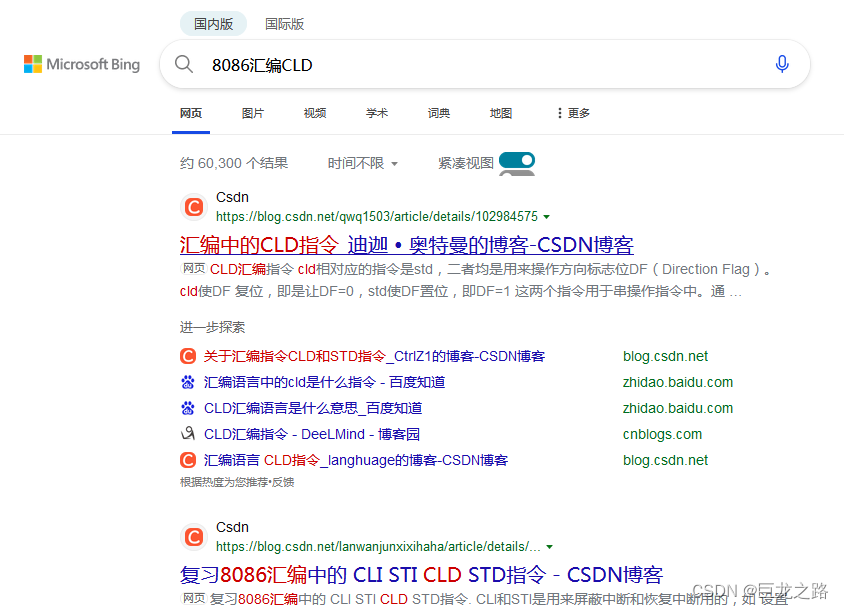Click the Baidu paw icon beside CLD汇编语言是什么意思
844x609 pixels.
pyautogui.click(x=188, y=408)
